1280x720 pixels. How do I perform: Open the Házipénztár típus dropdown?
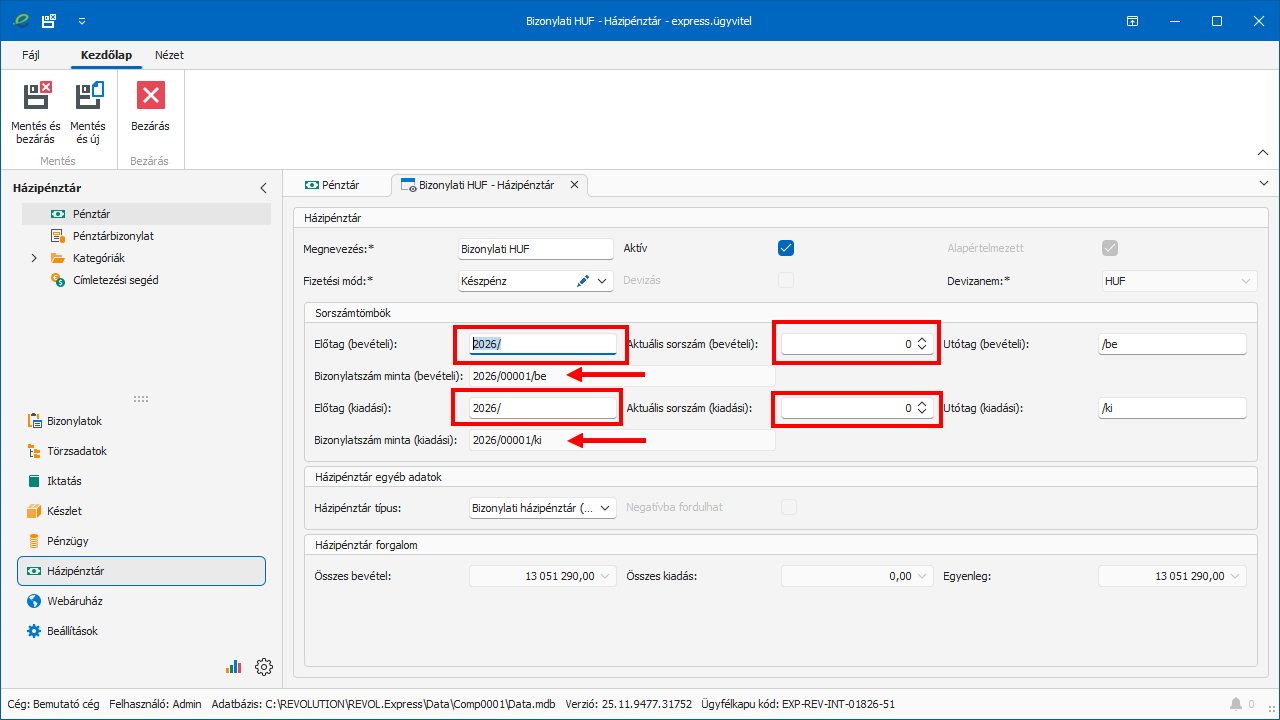tap(604, 508)
